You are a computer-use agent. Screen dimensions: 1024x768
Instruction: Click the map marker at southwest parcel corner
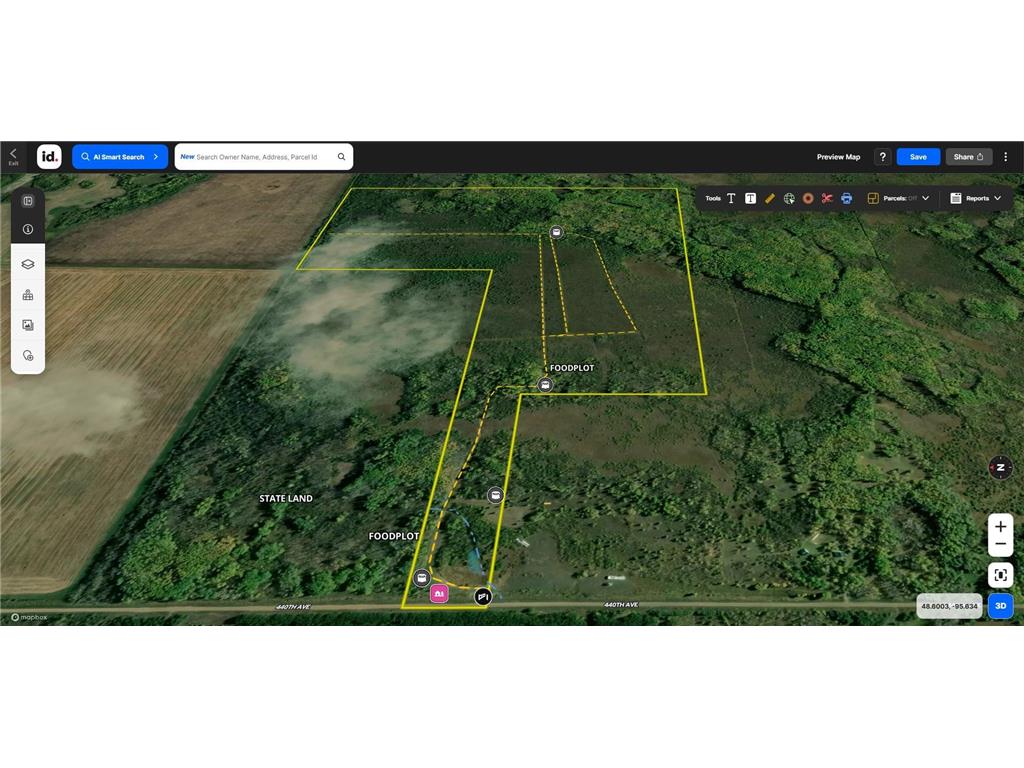coord(422,577)
